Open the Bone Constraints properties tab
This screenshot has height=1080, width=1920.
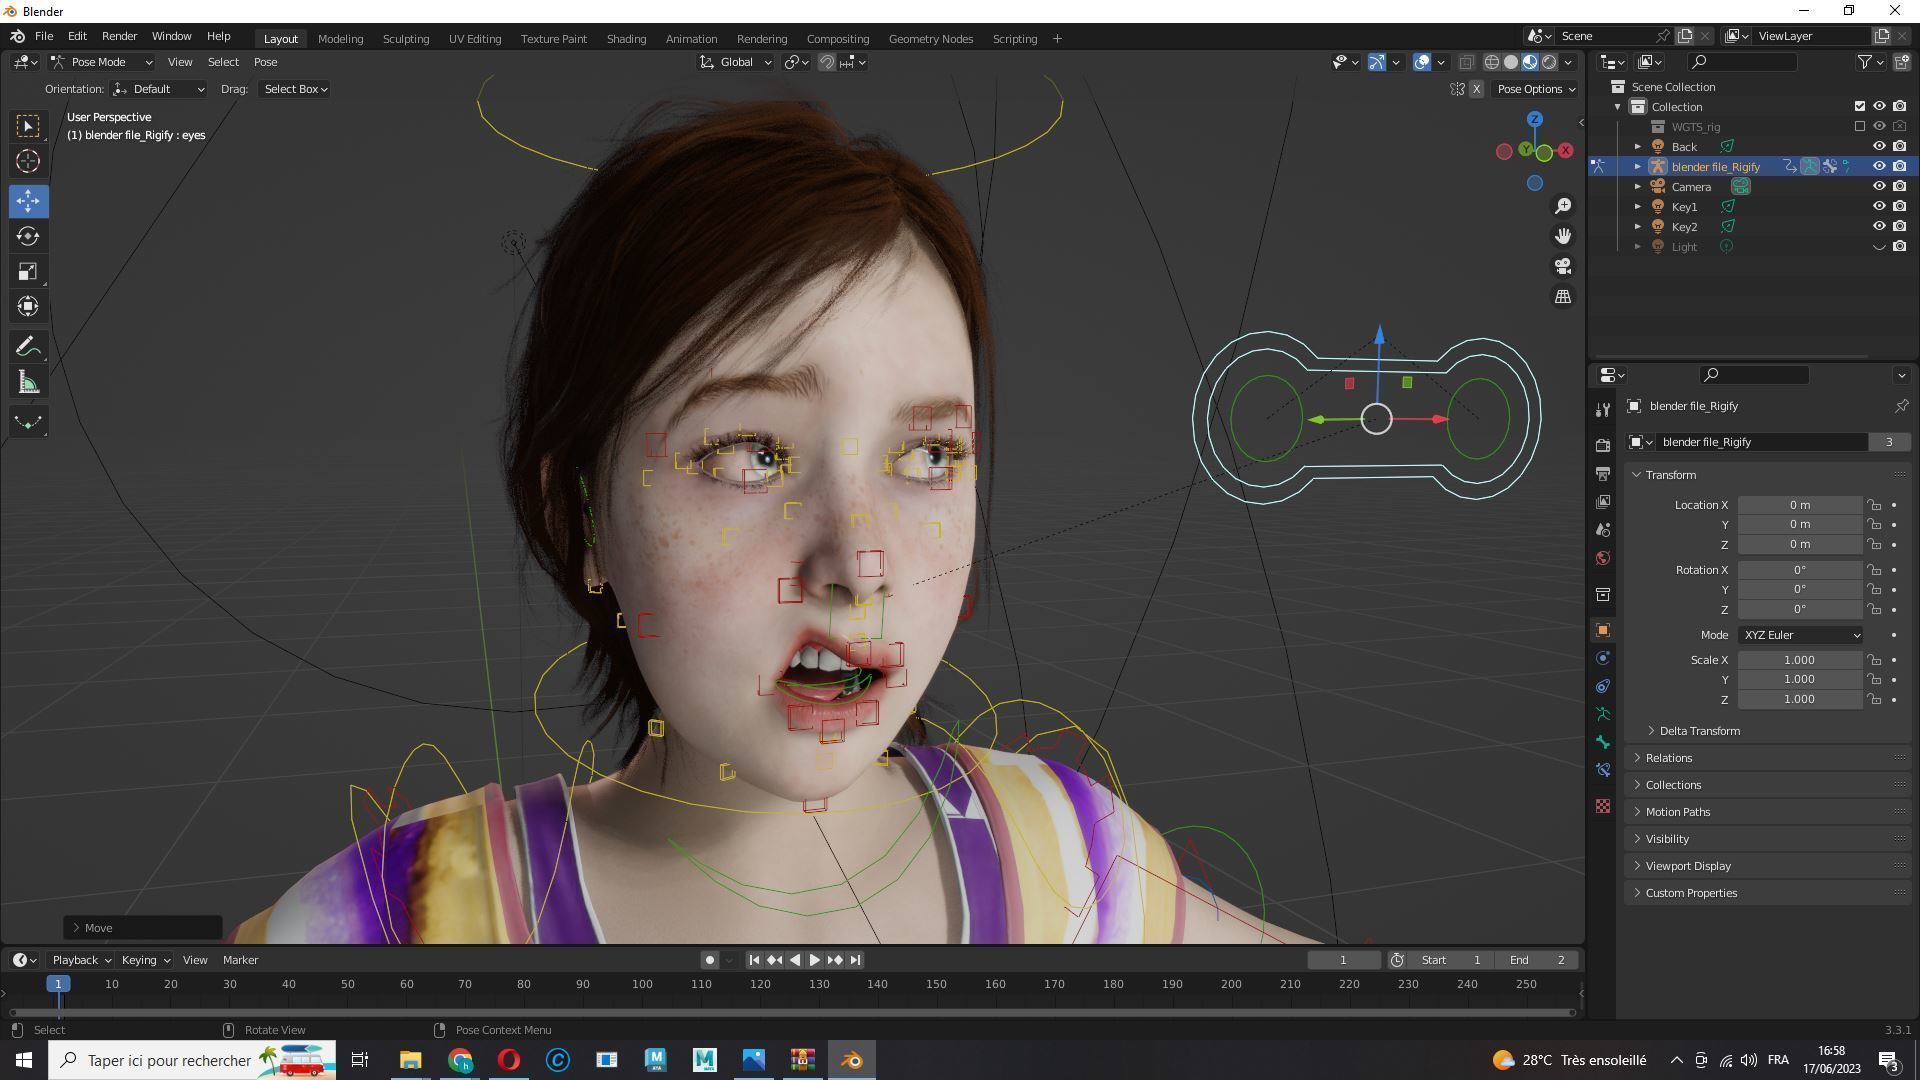[1603, 770]
